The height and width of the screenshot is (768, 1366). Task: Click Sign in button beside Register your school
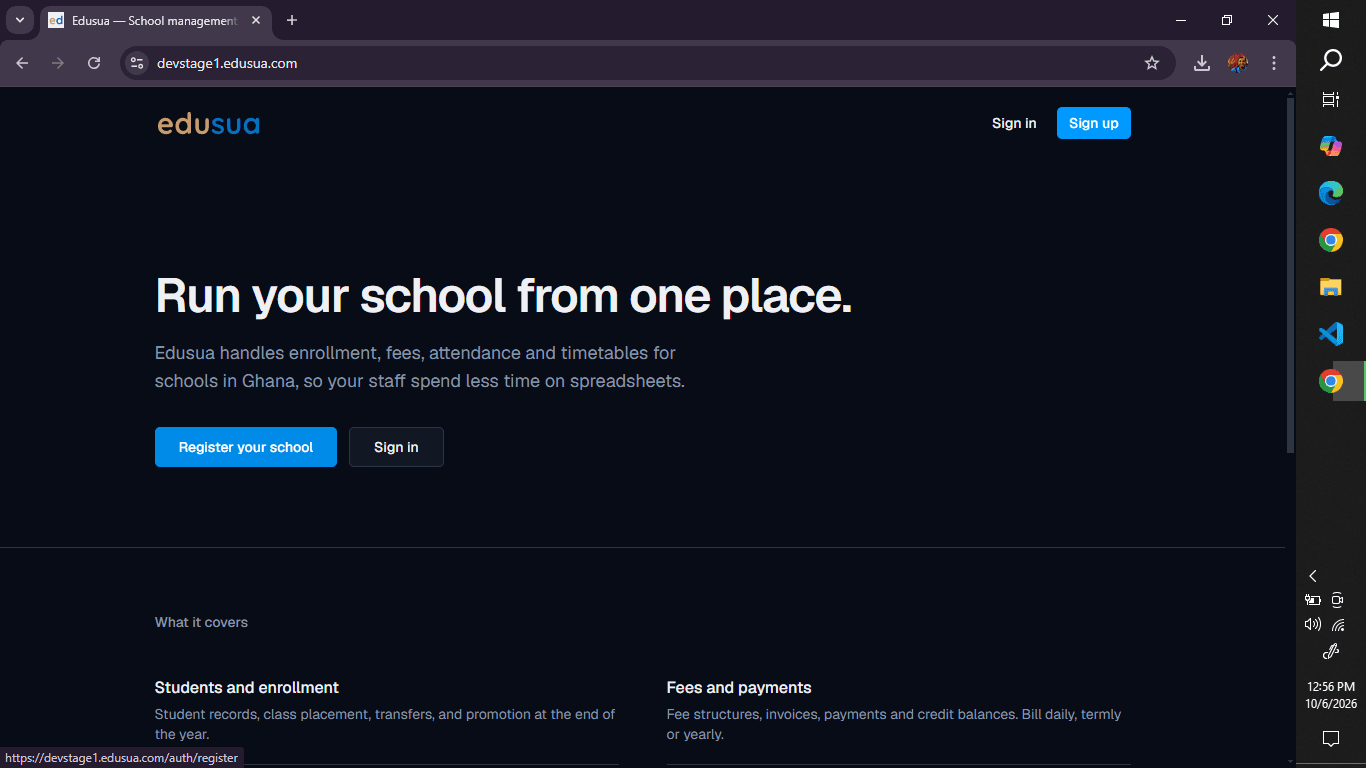coord(396,447)
